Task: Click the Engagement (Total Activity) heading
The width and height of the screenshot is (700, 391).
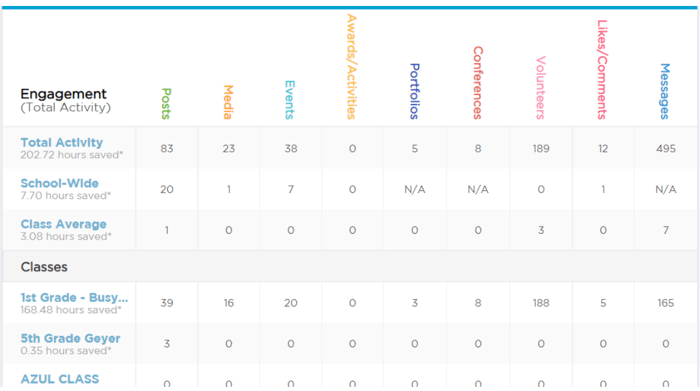Action: (65, 100)
